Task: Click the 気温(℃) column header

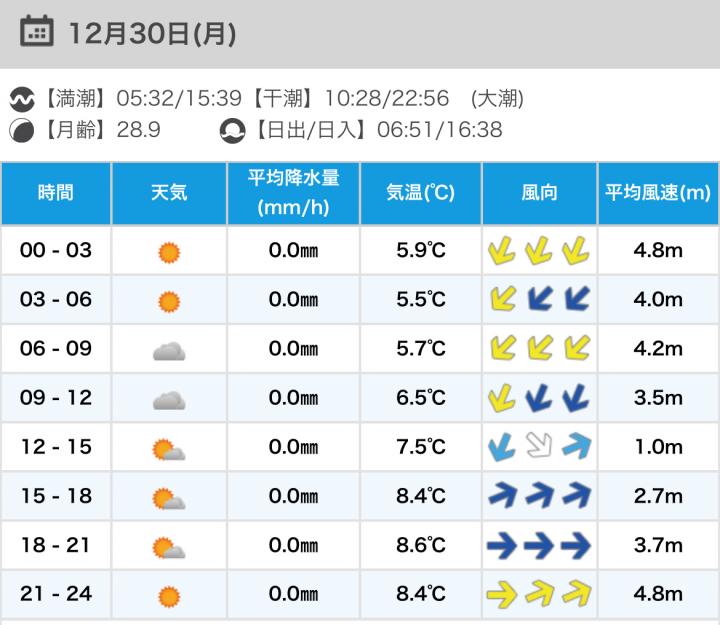Action: (420, 193)
